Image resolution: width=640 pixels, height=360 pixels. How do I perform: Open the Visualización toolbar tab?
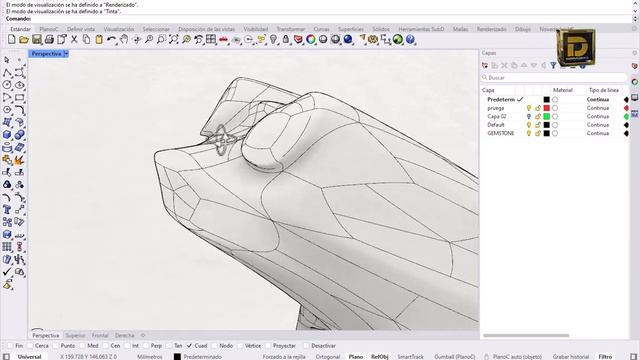pos(119,29)
